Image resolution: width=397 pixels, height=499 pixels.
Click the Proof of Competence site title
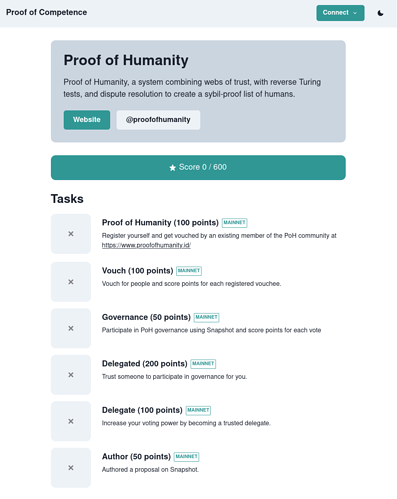coord(46,12)
